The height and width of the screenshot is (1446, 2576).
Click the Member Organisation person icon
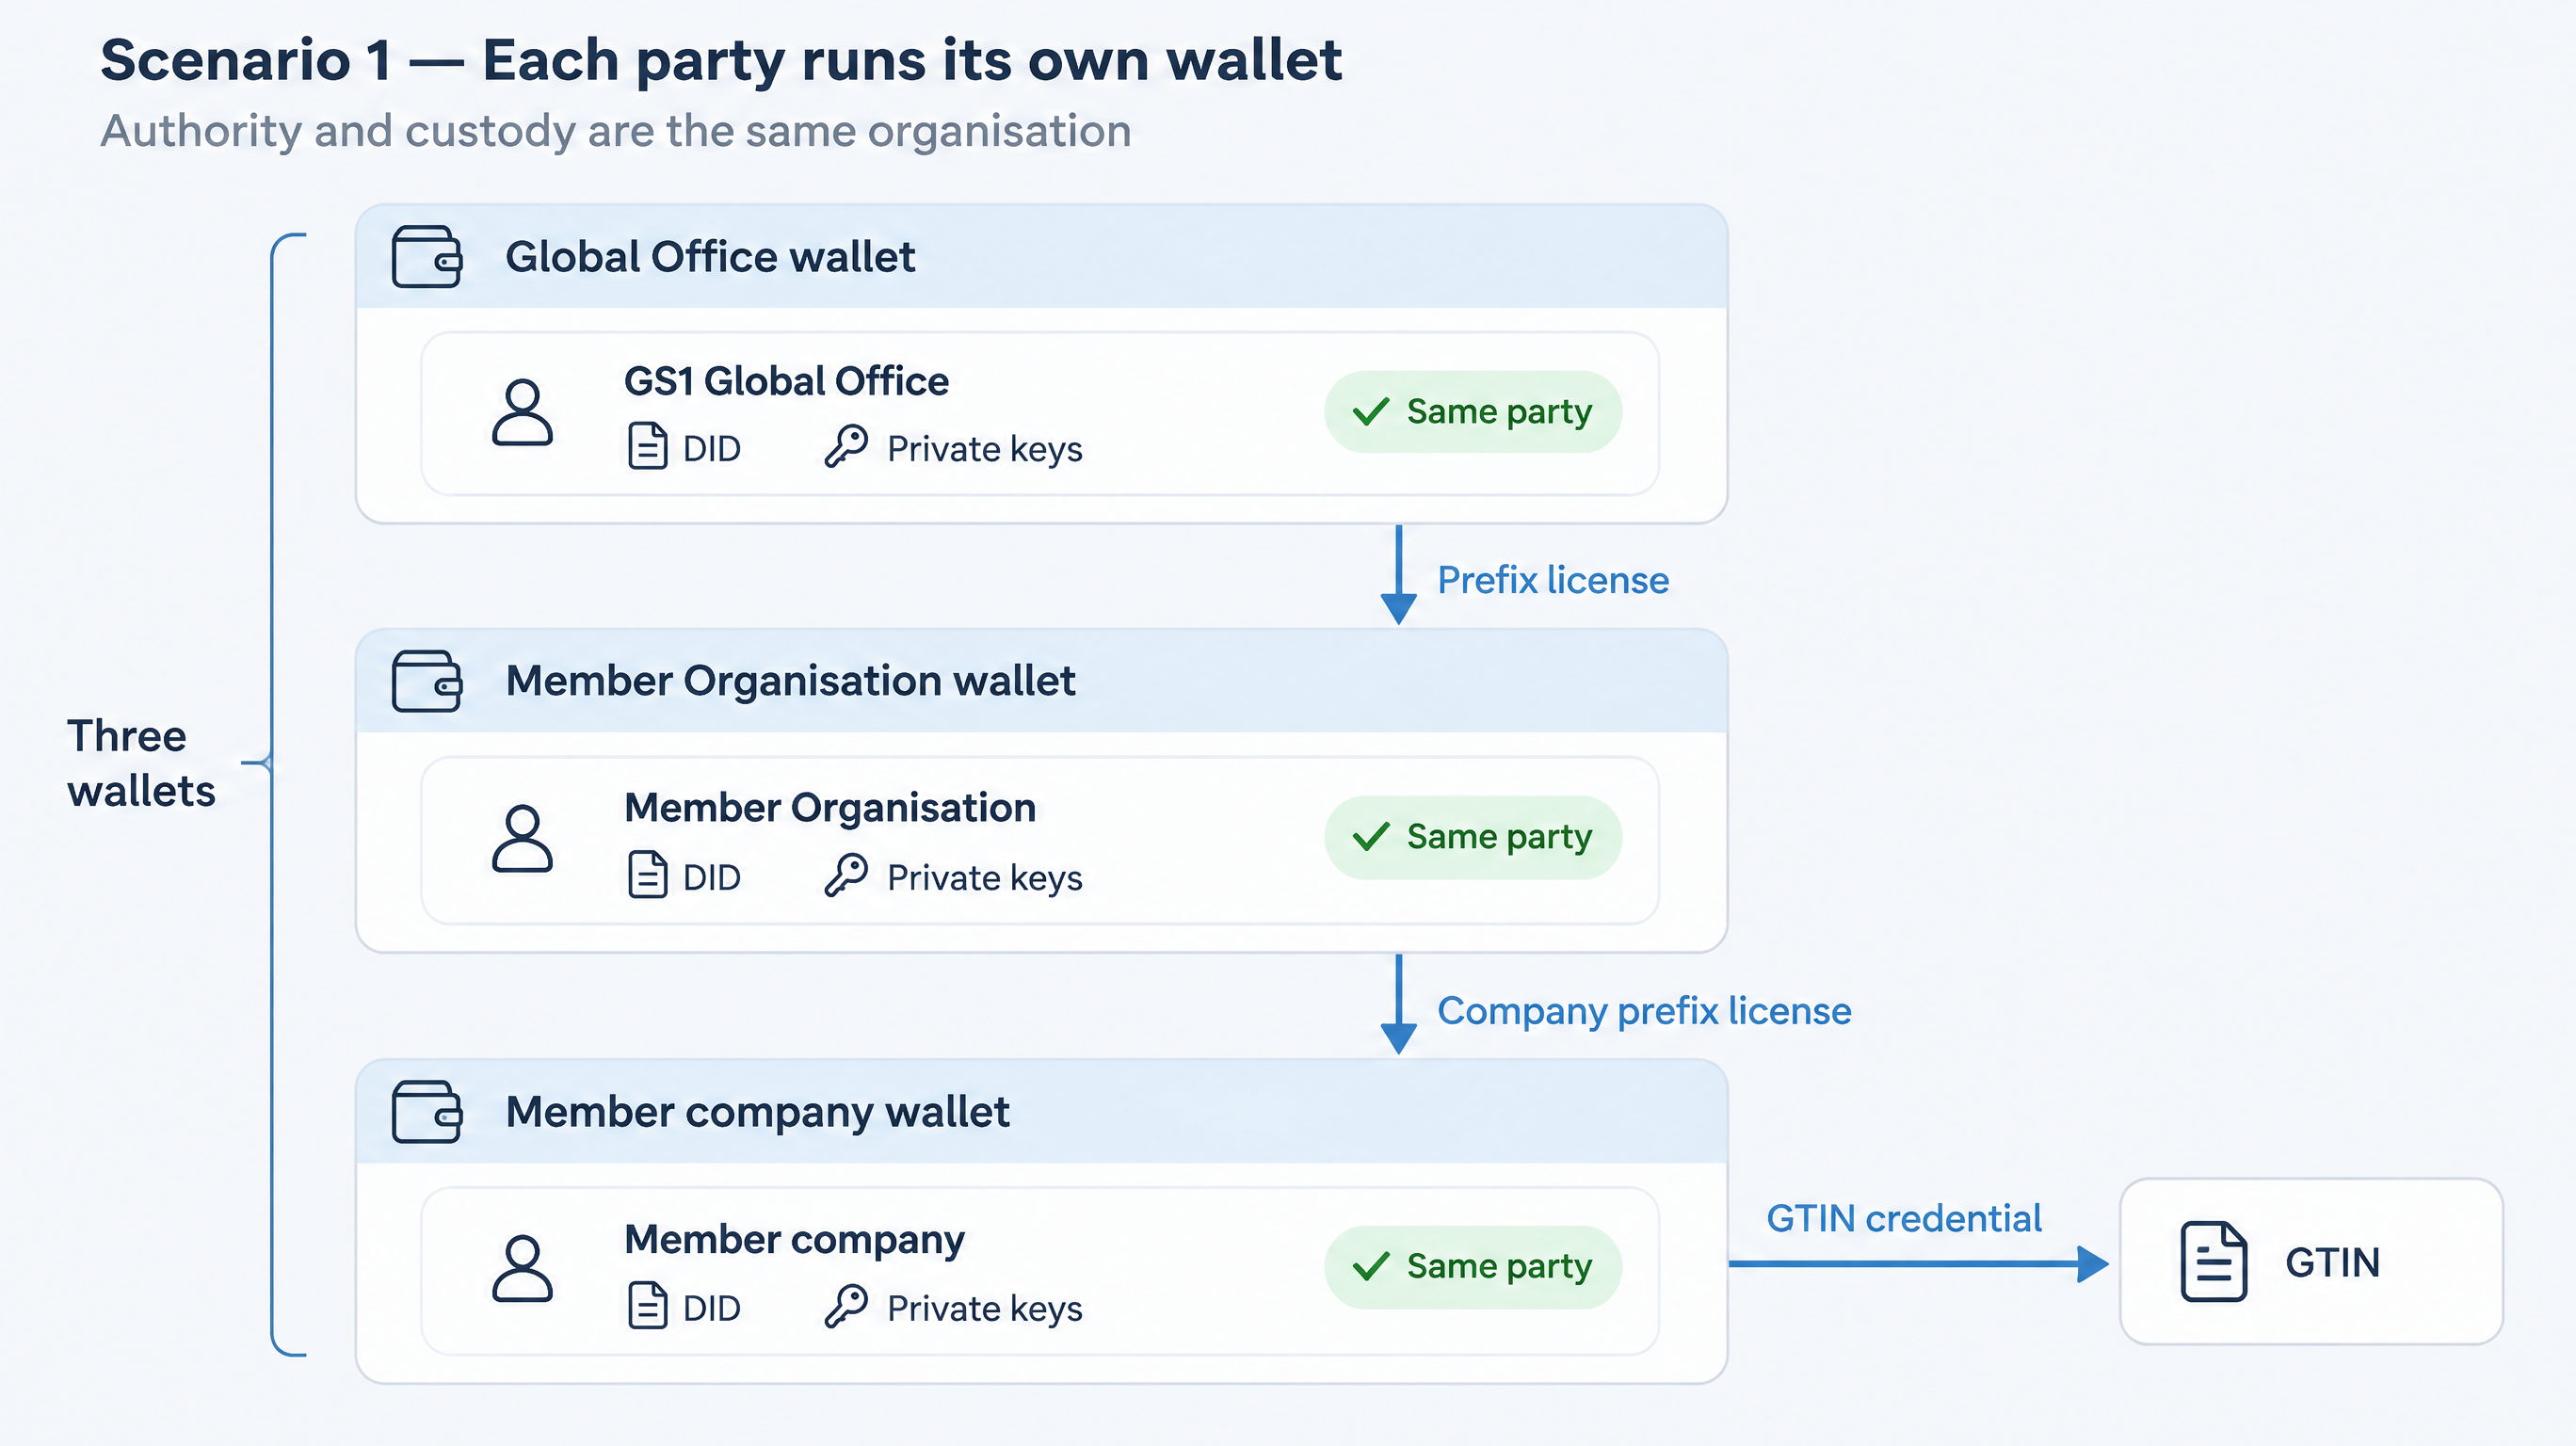522,838
